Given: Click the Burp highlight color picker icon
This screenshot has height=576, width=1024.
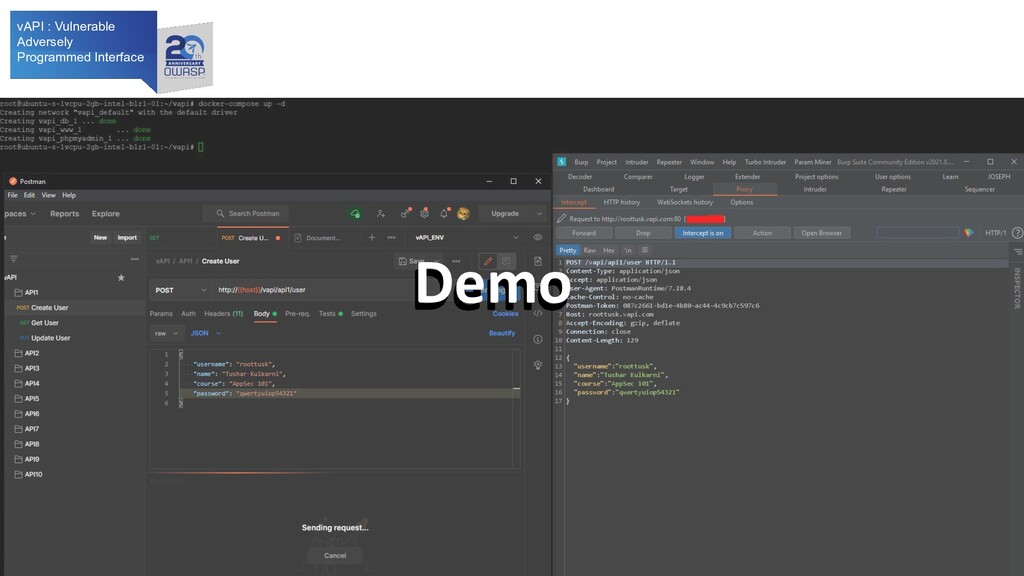Looking at the screenshot, I should (968, 233).
